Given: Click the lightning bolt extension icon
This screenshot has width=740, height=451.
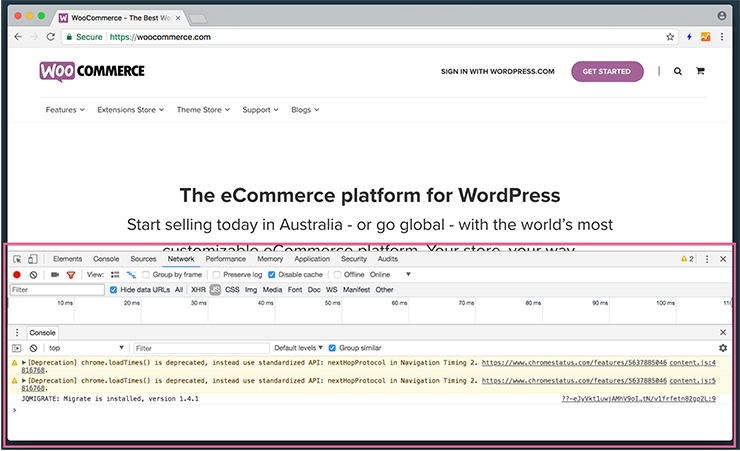Looking at the screenshot, I should click(x=689, y=37).
